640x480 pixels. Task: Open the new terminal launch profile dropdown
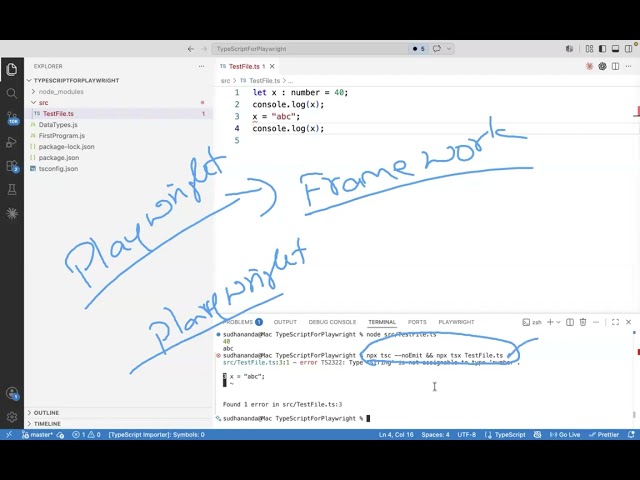click(x=558, y=322)
